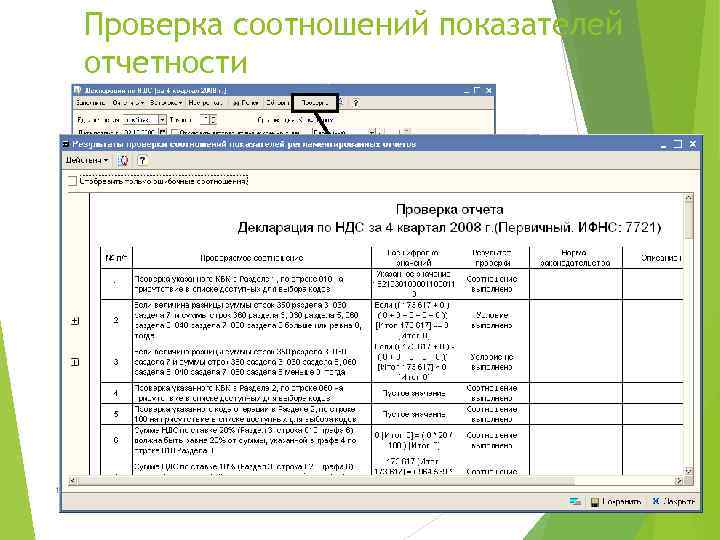This screenshot has height=540, width=720.
Task: Click the Проверка button in declaration window
Action: point(315,103)
